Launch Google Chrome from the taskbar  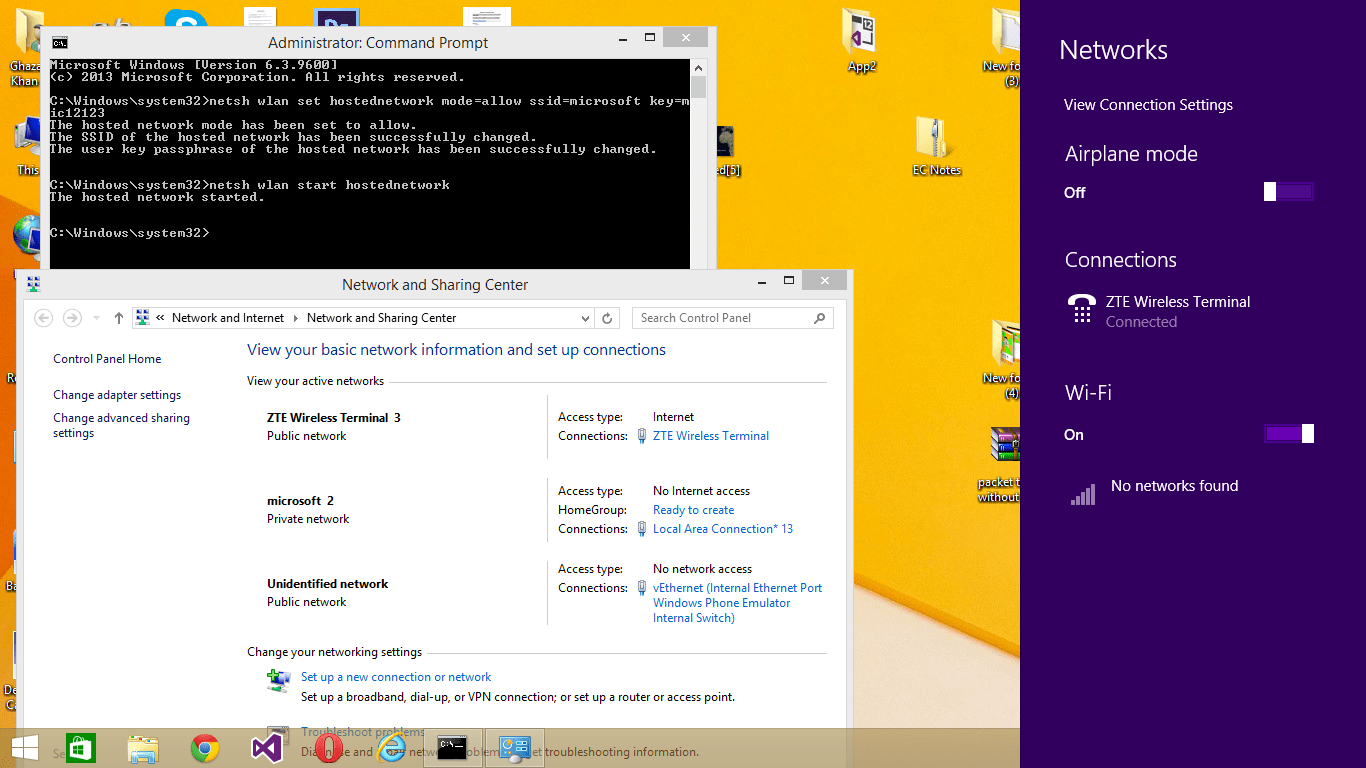tap(205, 748)
